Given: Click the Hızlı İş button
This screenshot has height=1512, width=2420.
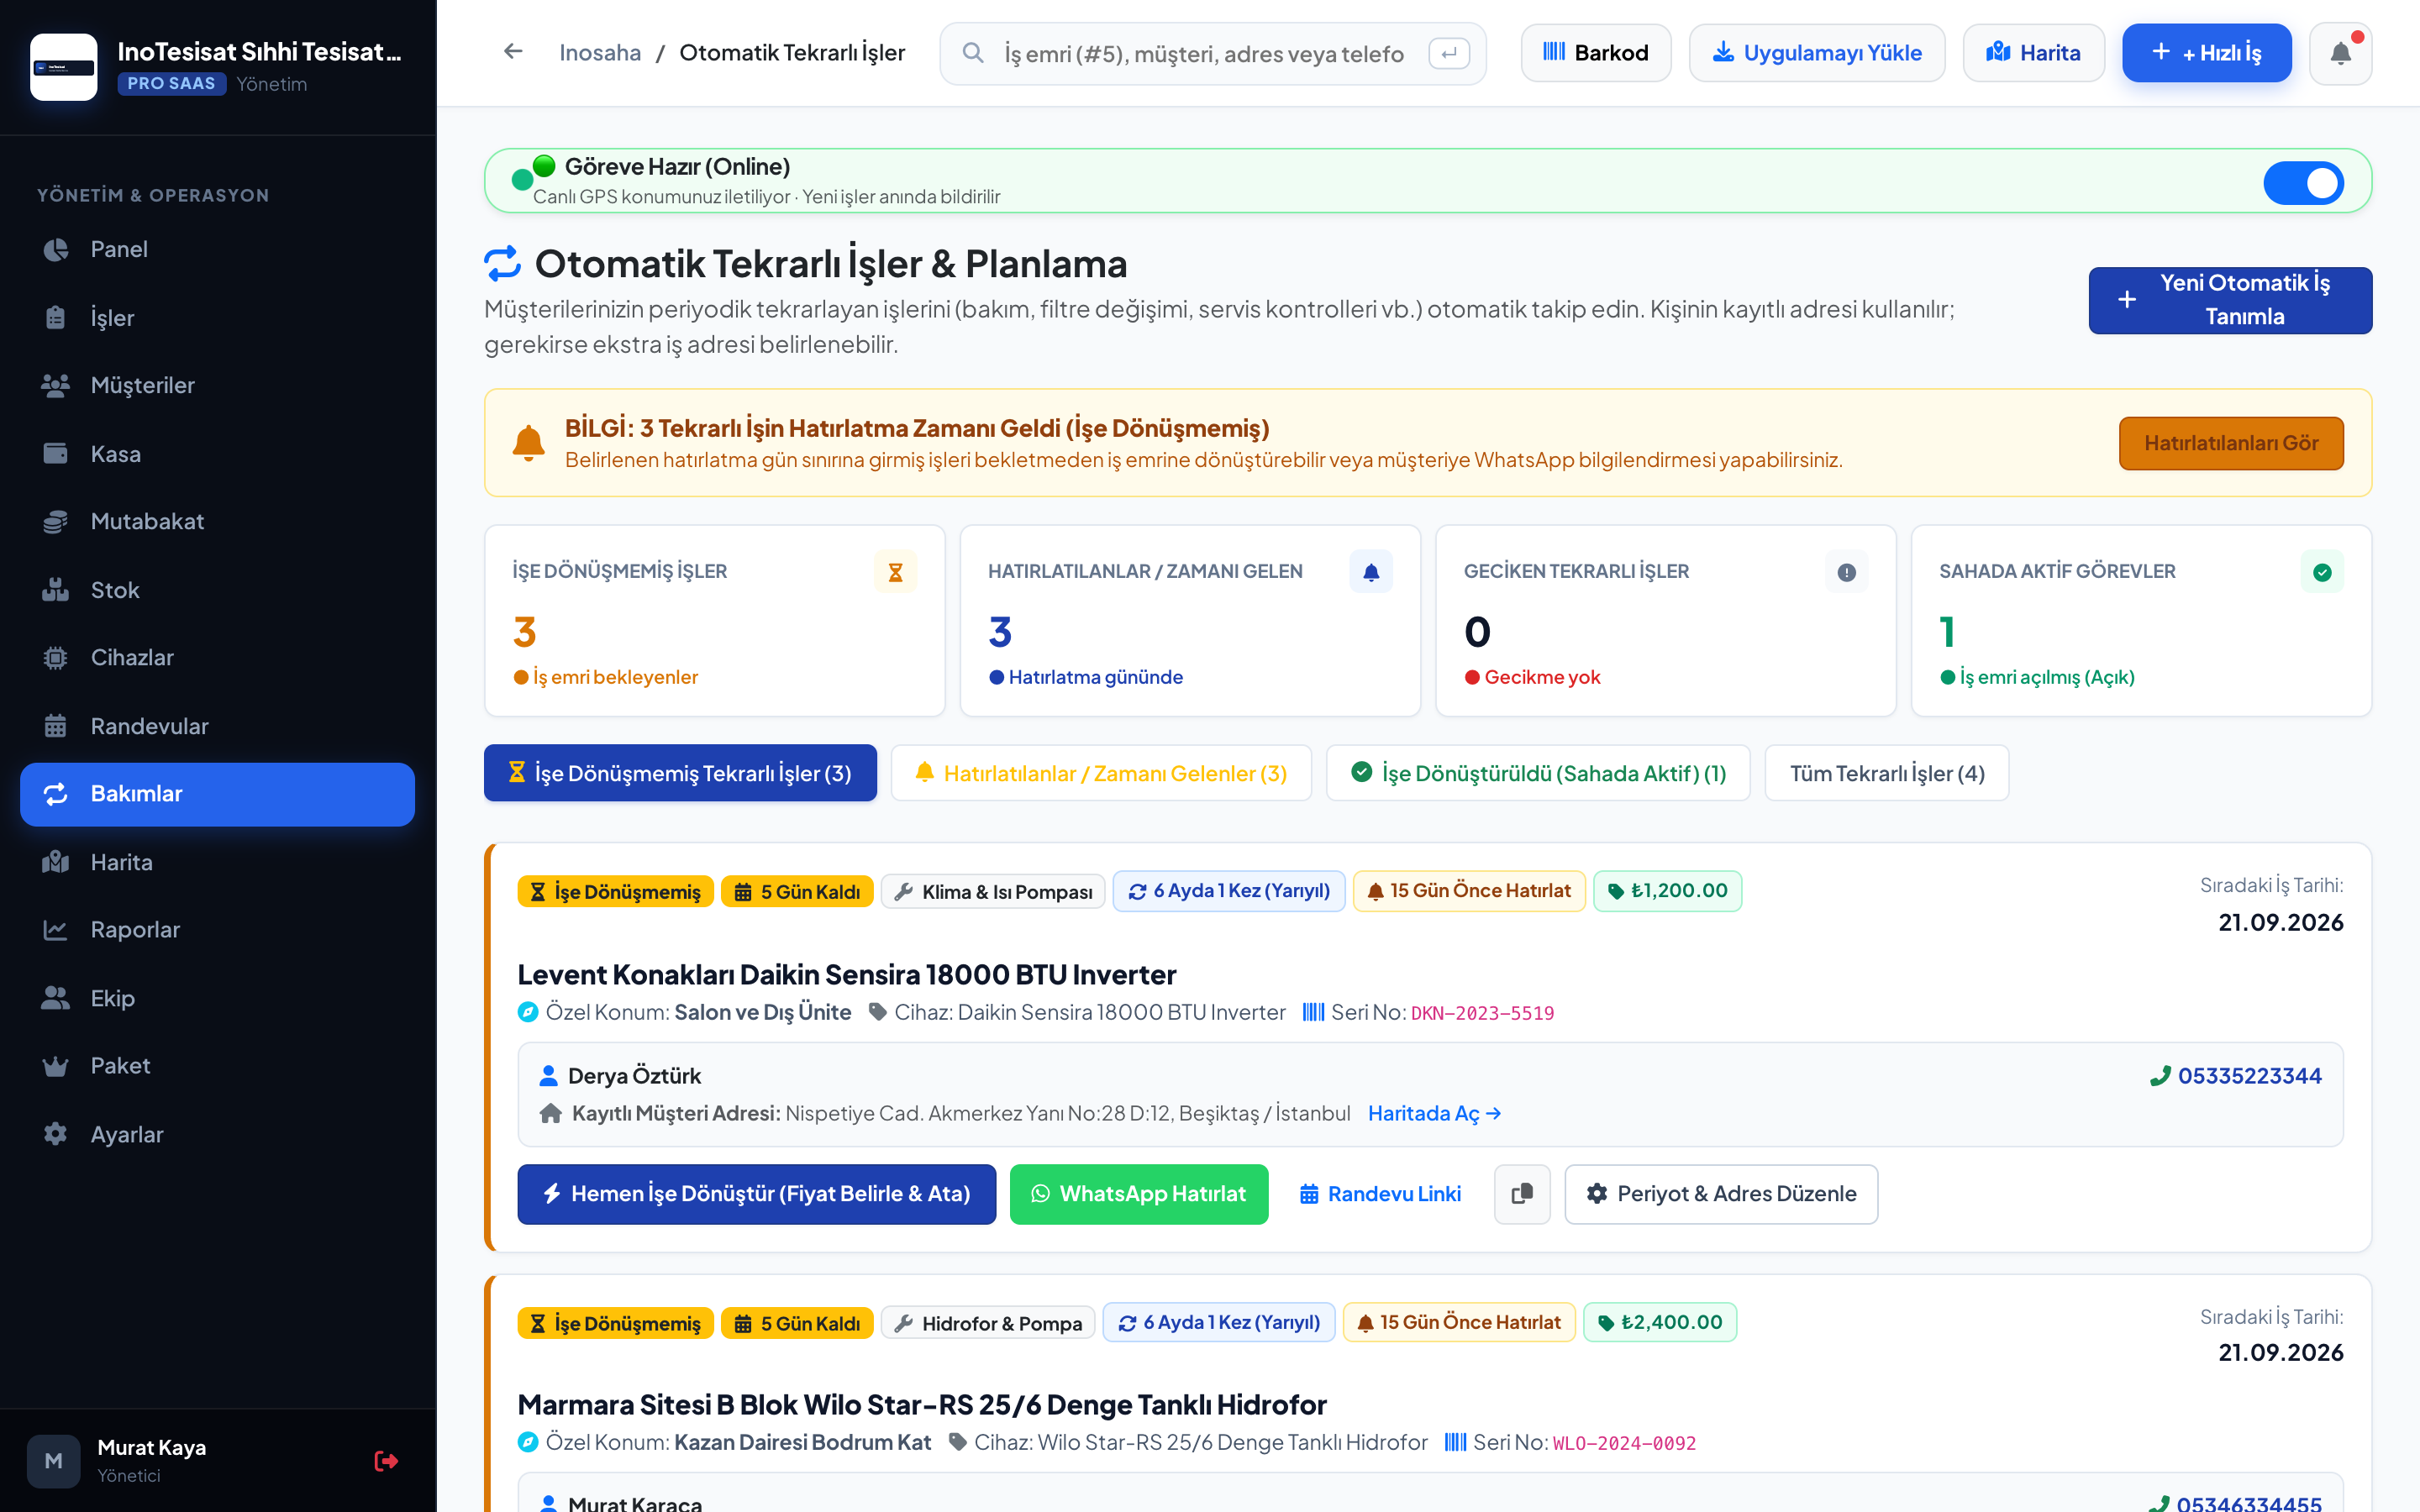Looking at the screenshot, I should point(2206,53).
